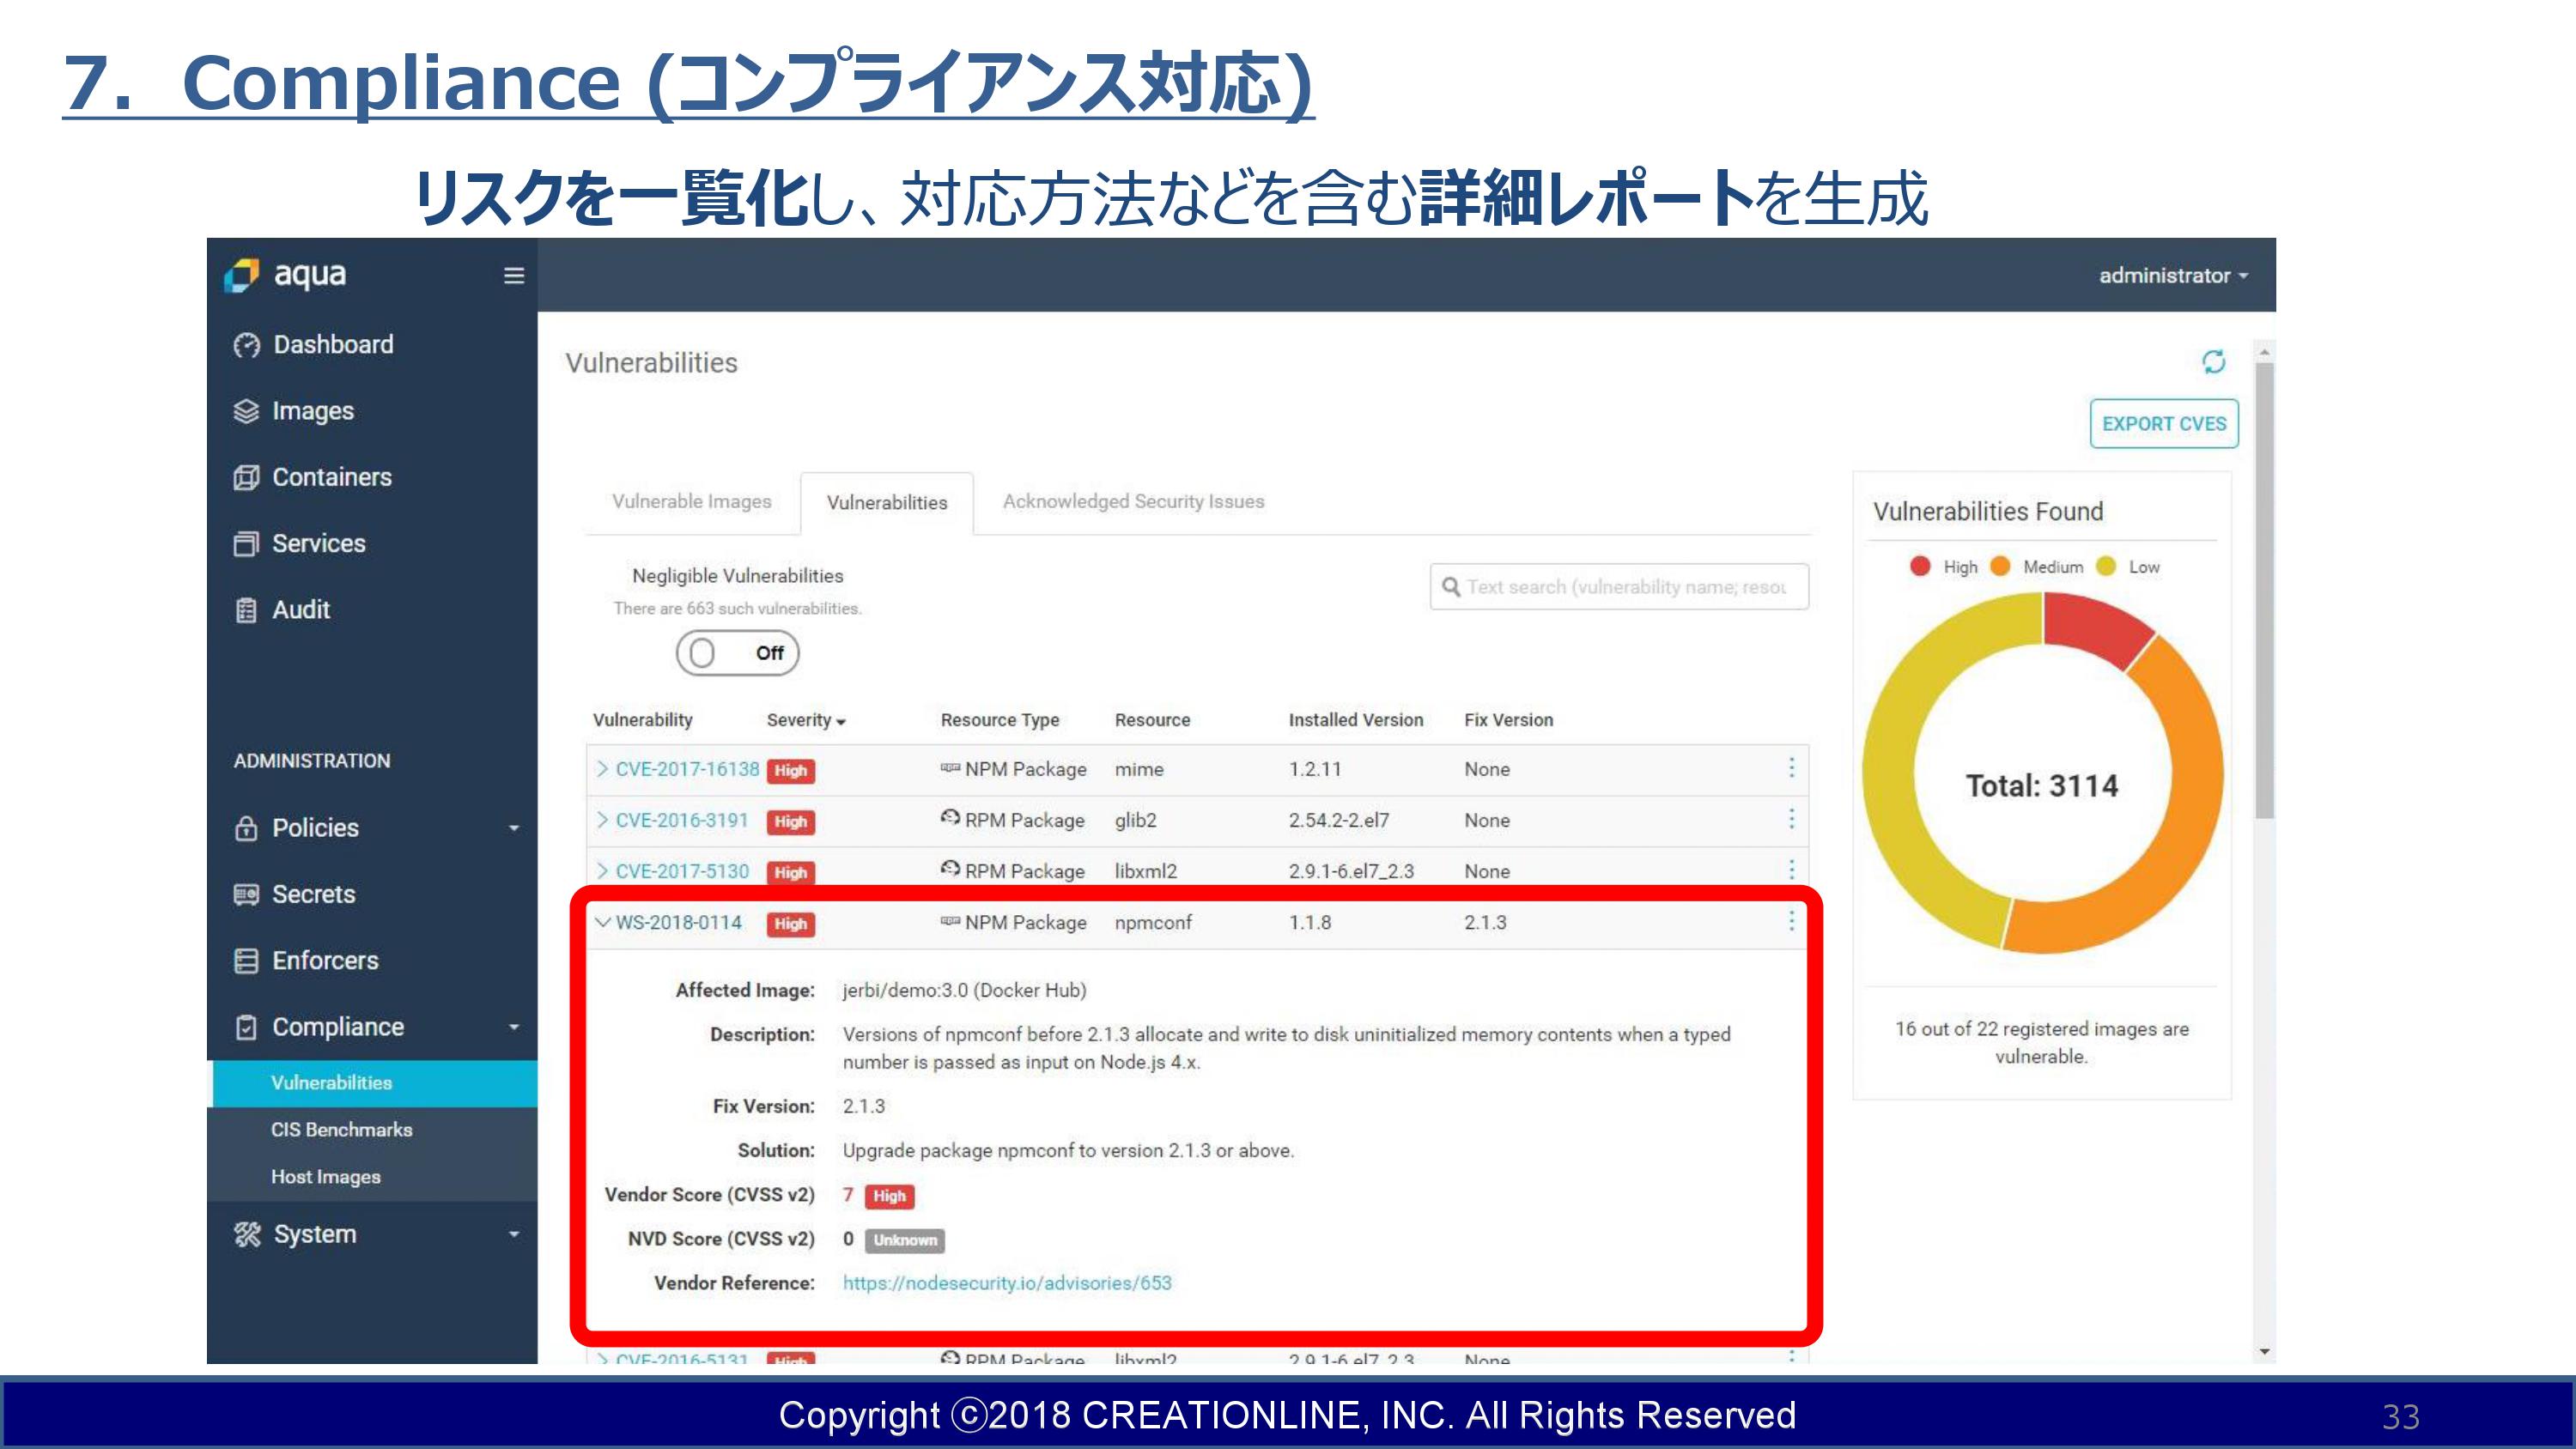Image resolution: width=2576 pixels, height=1449 pixels.
Task: Open CVE-2017-16138 vulnerability link
Action: [x=687, y=769]
